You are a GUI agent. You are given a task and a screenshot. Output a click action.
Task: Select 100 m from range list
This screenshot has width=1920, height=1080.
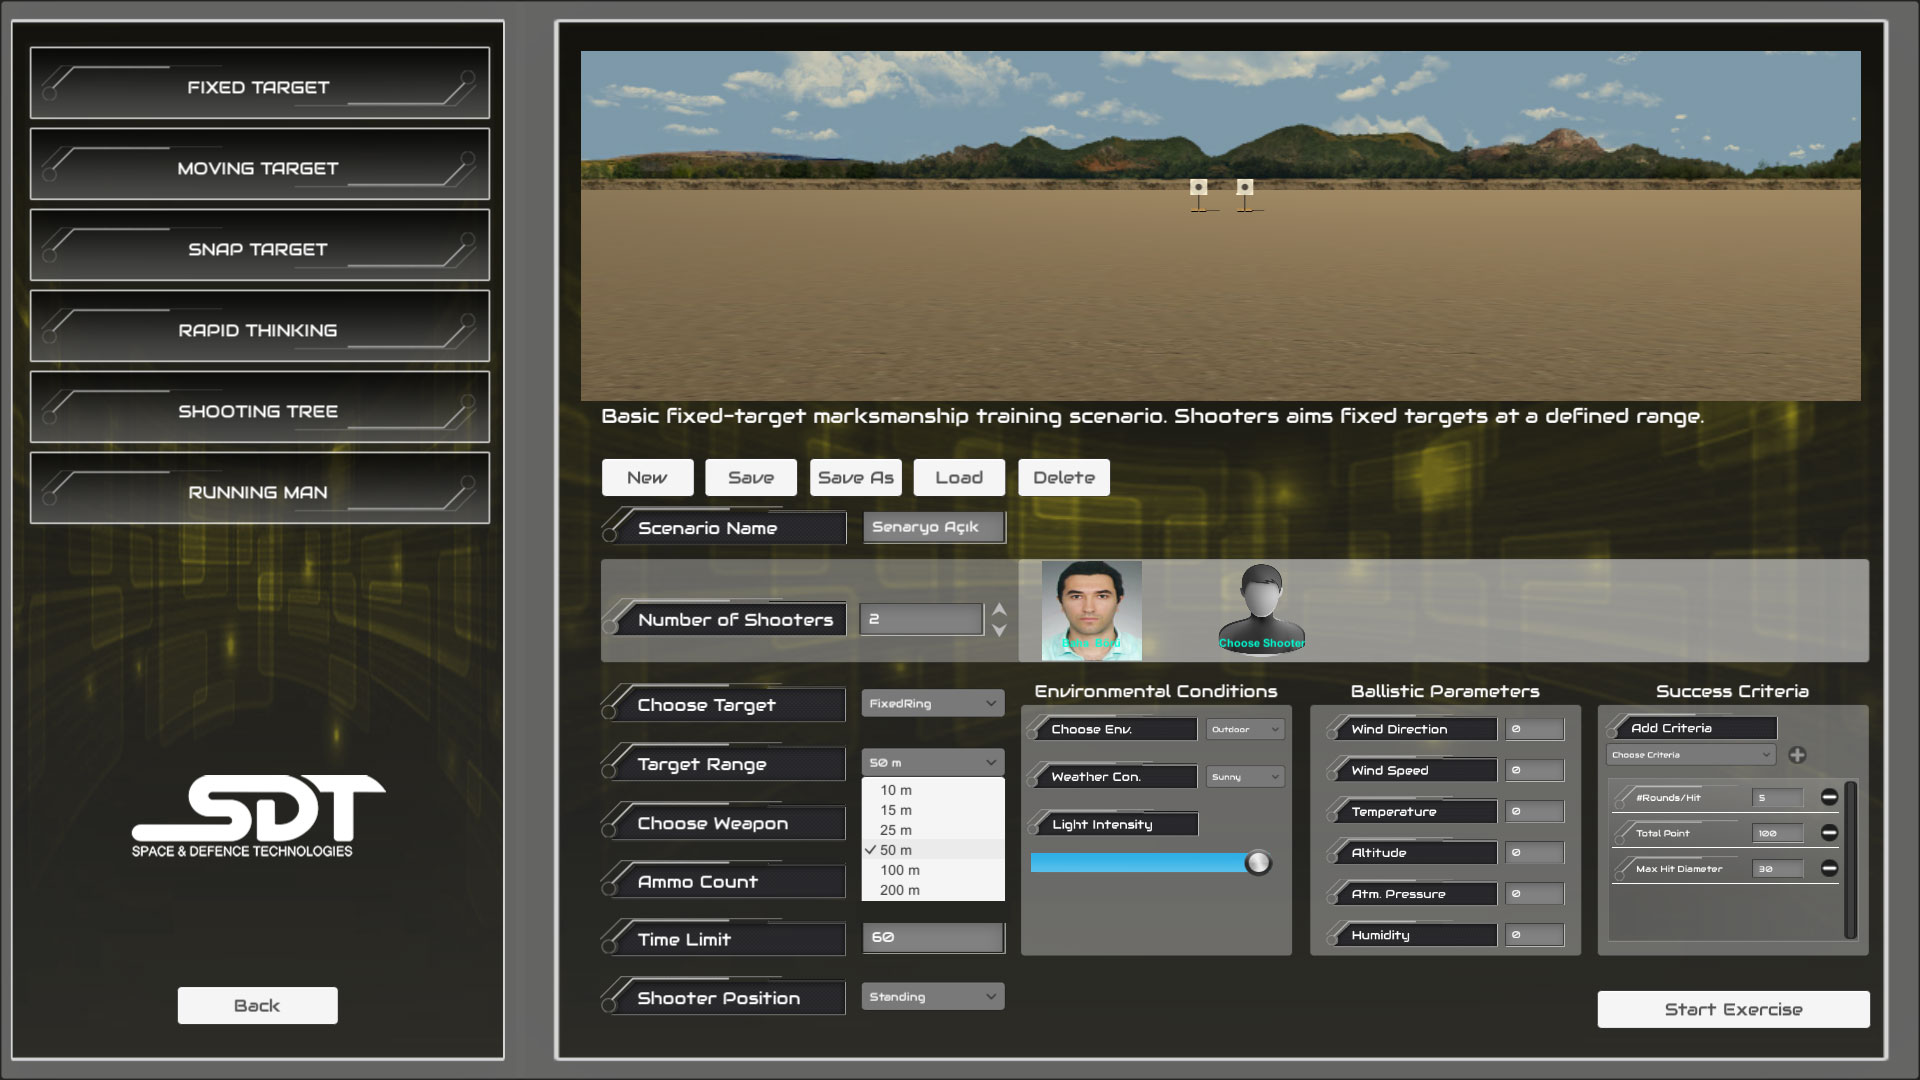(x=899, y=870)
